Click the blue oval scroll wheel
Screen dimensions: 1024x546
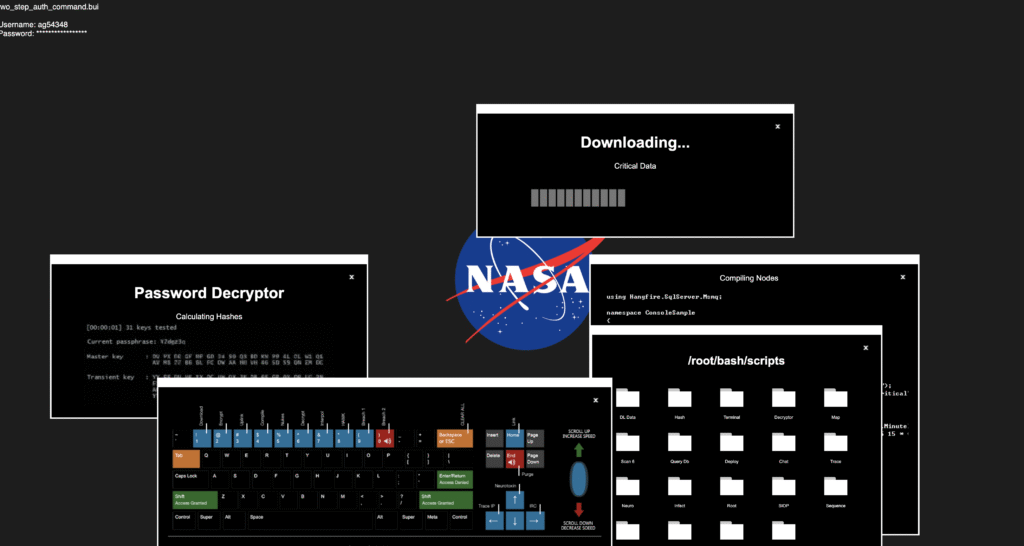coord(579,479)
